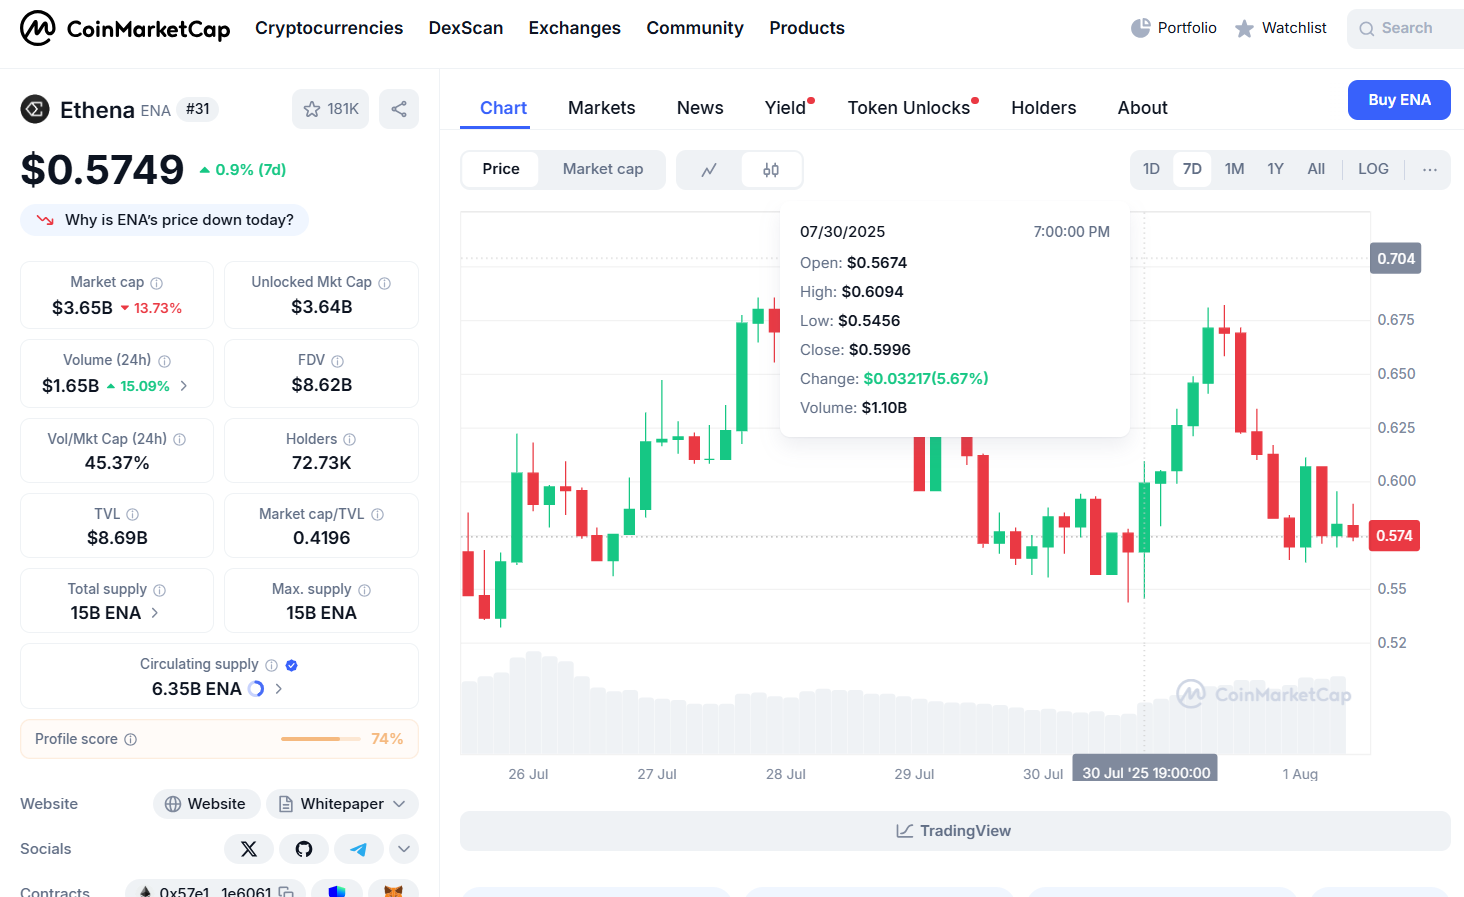Click Why is ENA's price down today
This screenshot has width=1464, height=897.
pyautogui.click(x=165, y=220)
